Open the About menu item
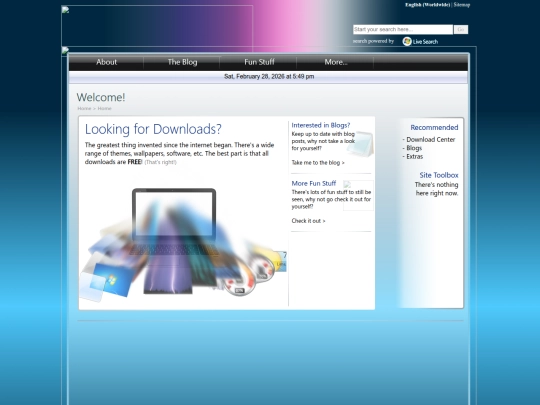540x405 pixels. (106, 62)
